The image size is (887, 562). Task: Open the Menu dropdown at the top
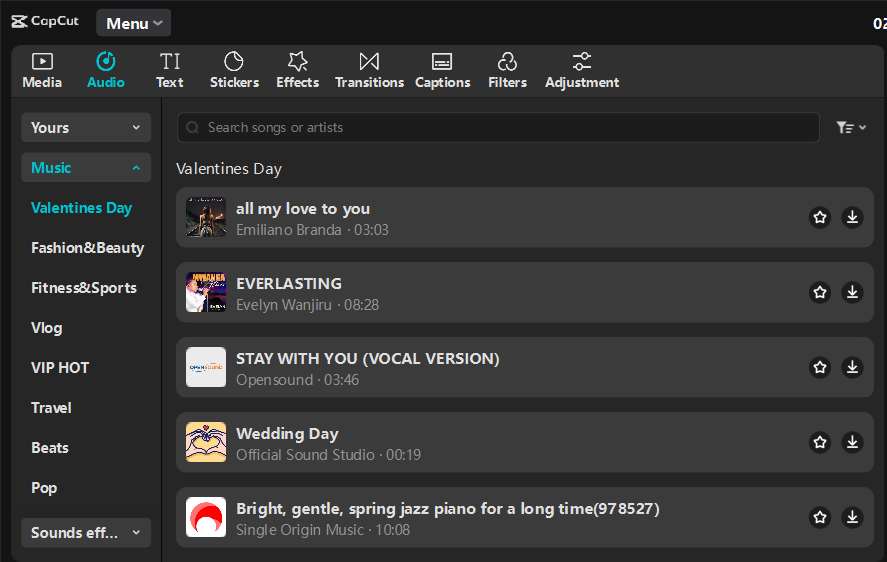tap(133, 23)
